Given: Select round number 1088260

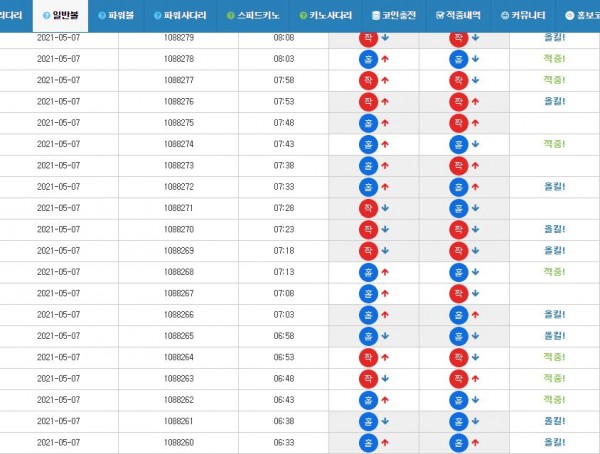Looking at the screenshot, I should tap(179, 443).
